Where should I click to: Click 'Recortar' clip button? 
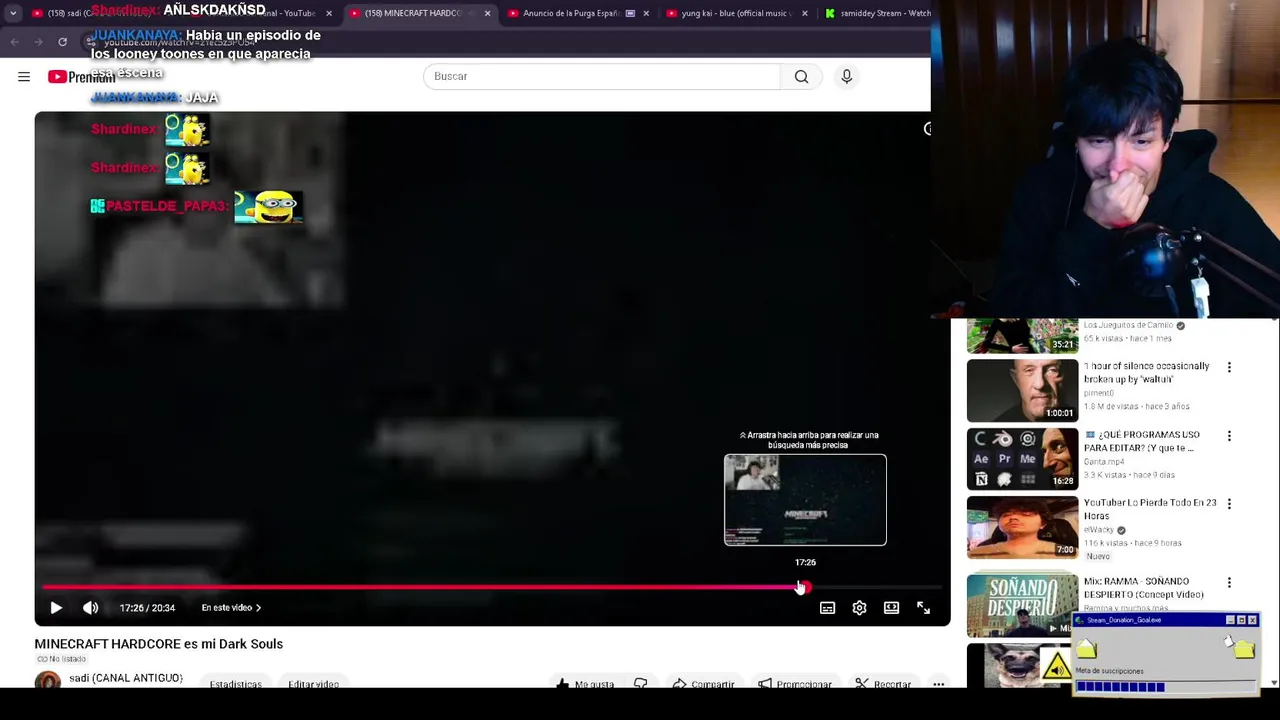(883, 684)
